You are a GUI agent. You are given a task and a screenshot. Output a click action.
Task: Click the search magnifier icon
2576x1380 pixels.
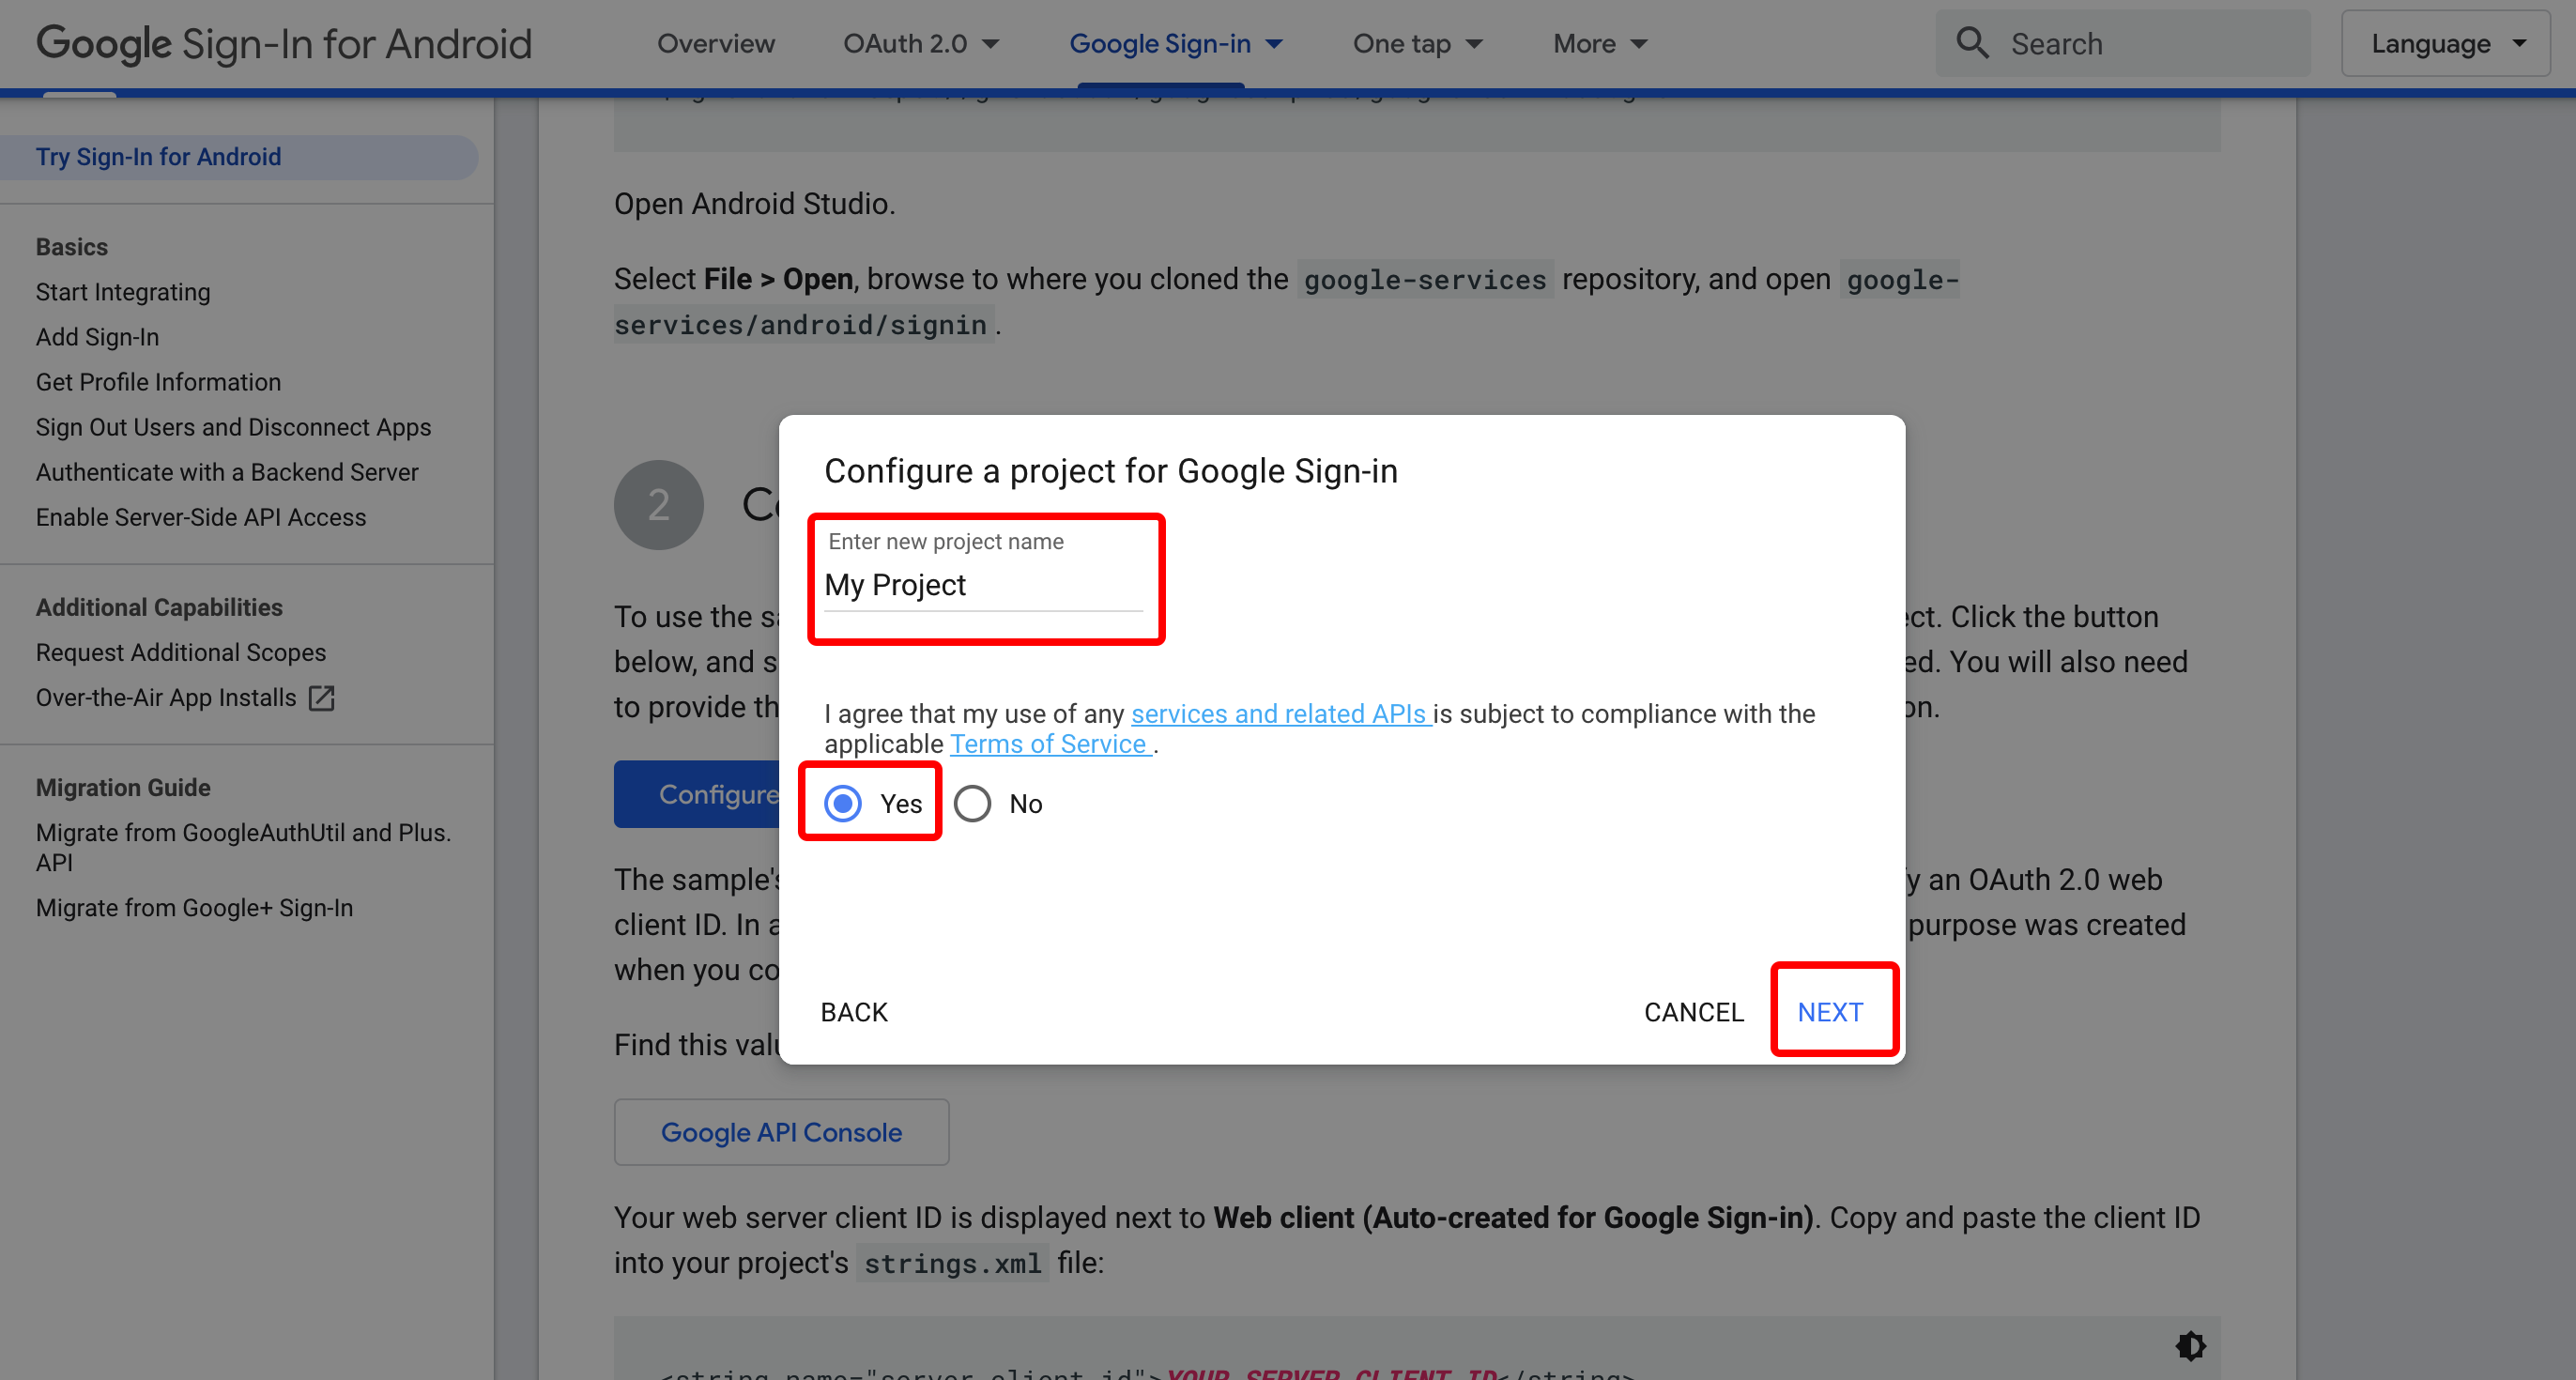tap(1972, 43)
